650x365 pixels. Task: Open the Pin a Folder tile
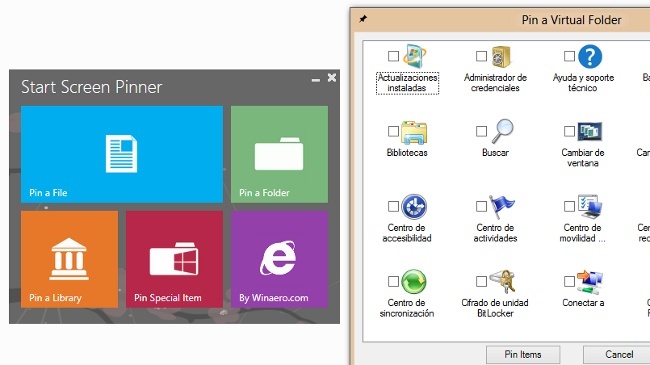pyautogui.click(x=279, y=154)
